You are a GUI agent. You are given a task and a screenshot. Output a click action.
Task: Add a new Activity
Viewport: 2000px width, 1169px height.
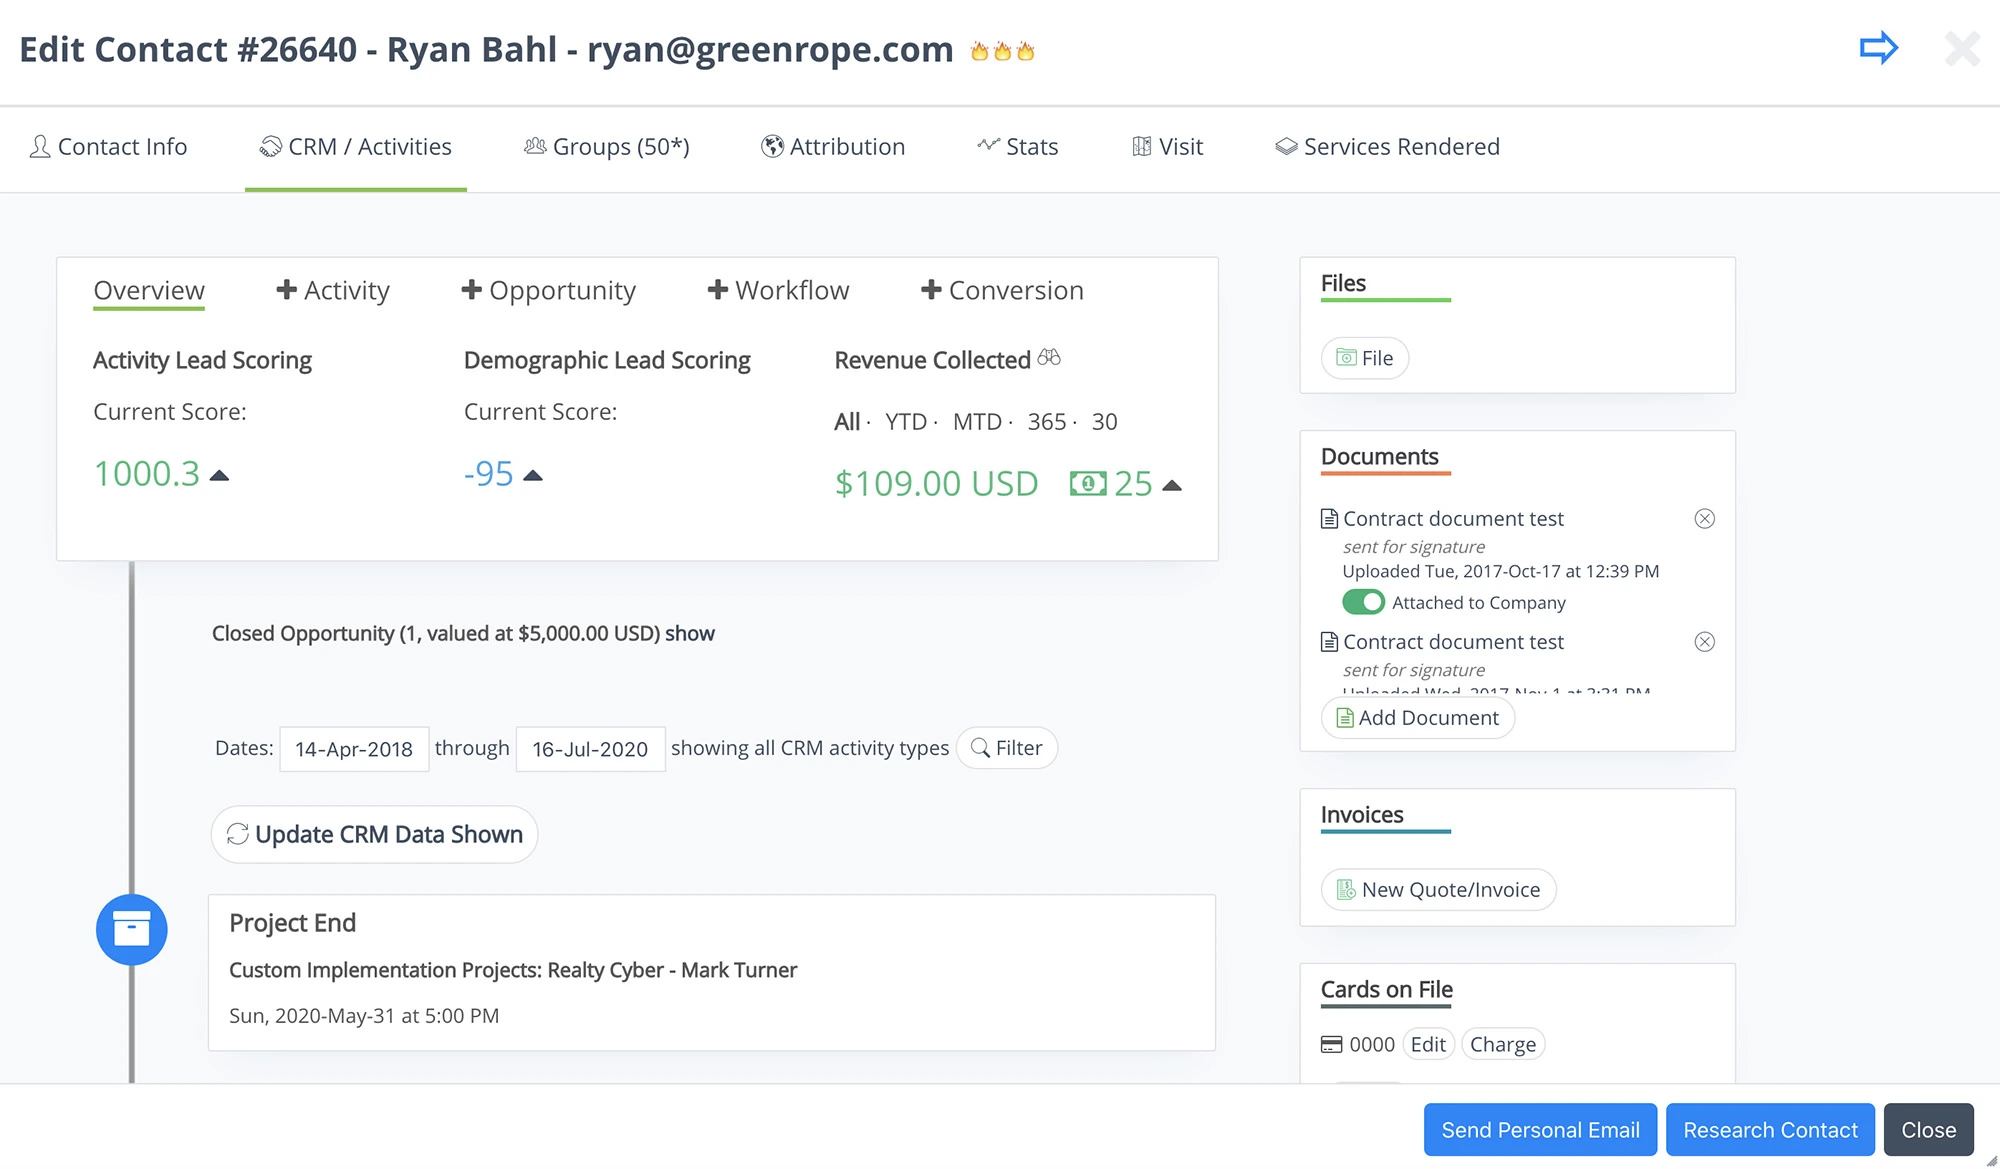click(x=333, y=290)
